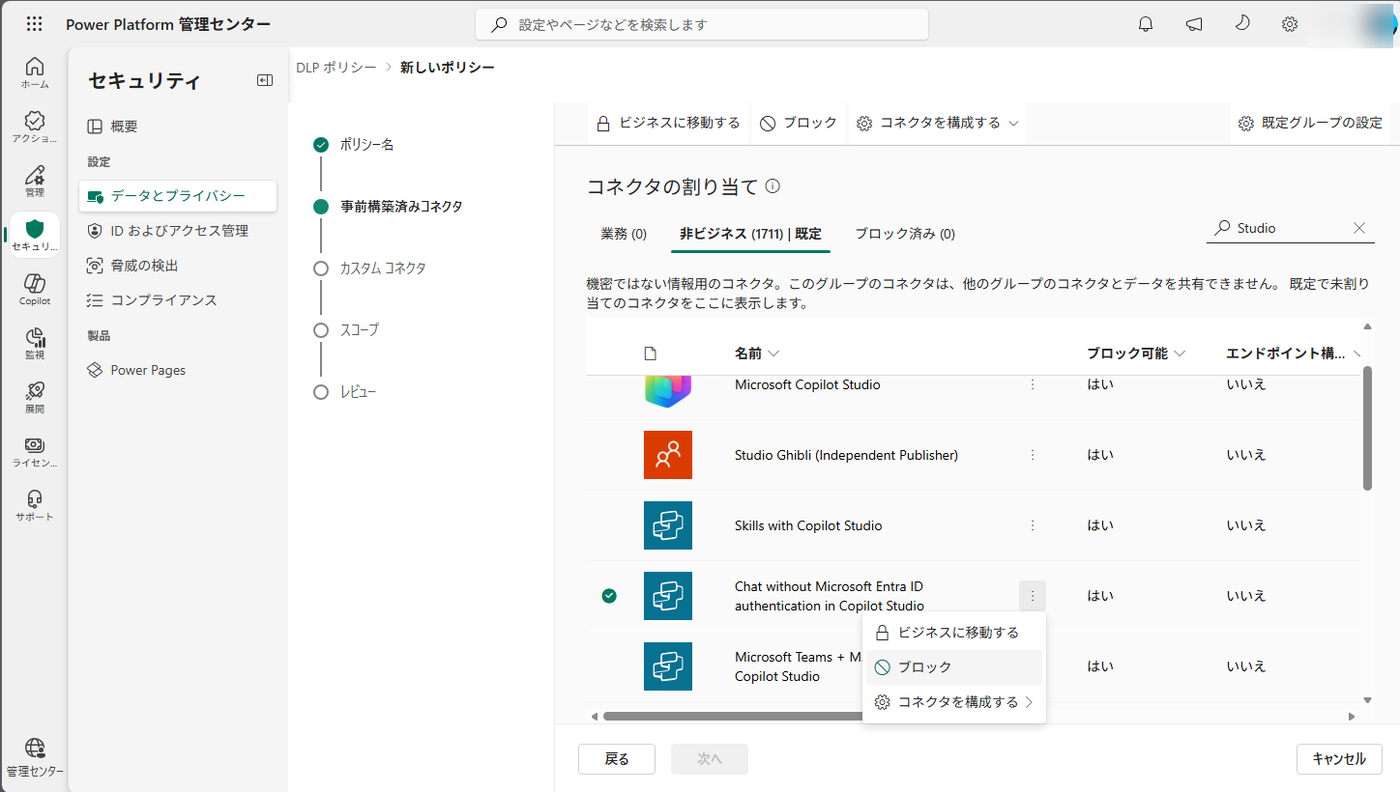Image resolution: width=1400 pixels, height=792 pixels.
Task: Open サポート in left rail
Action: pos(34,505)
